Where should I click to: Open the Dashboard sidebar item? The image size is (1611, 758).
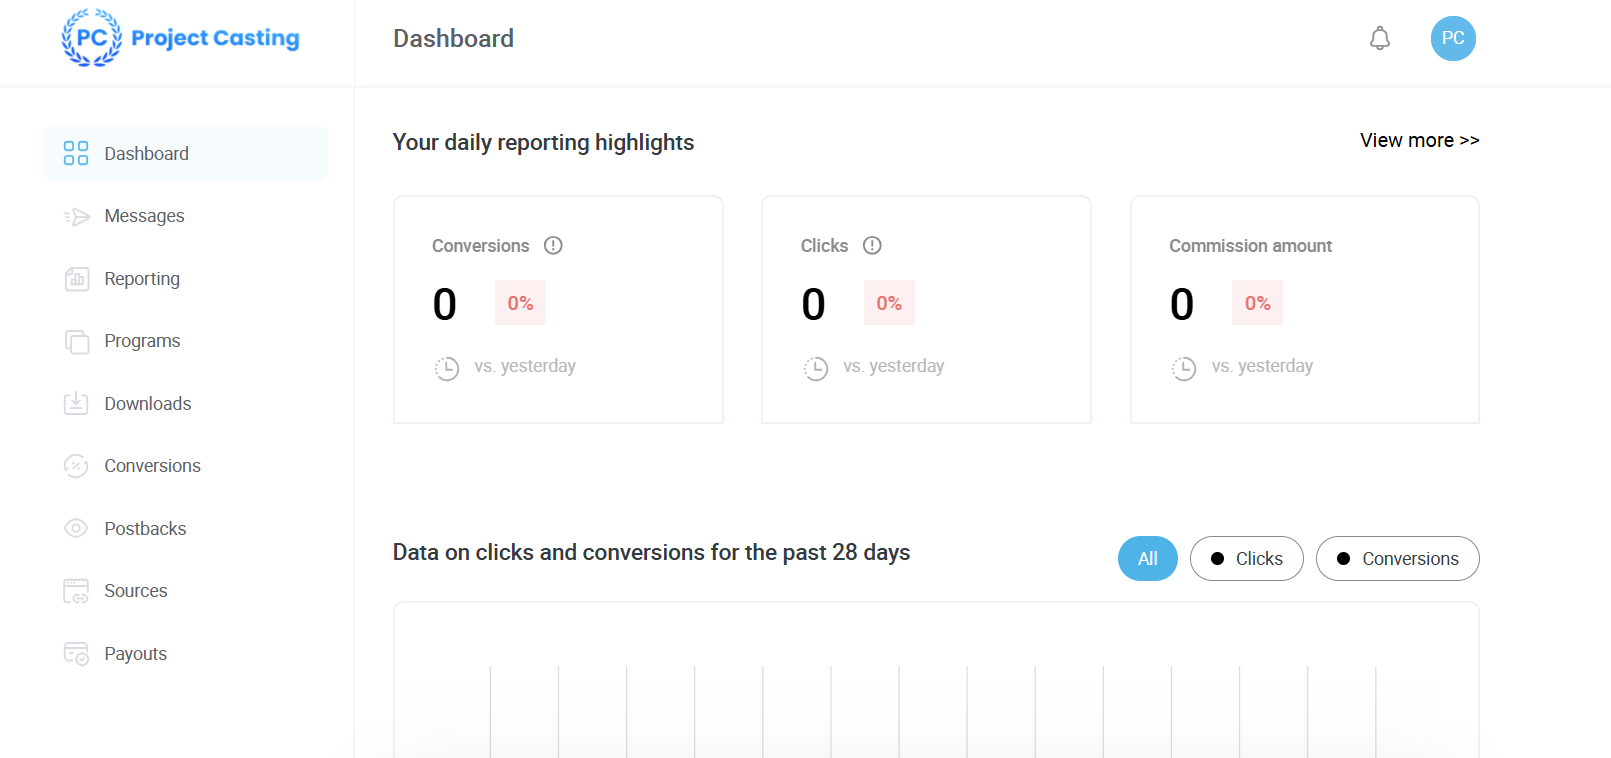146,154
